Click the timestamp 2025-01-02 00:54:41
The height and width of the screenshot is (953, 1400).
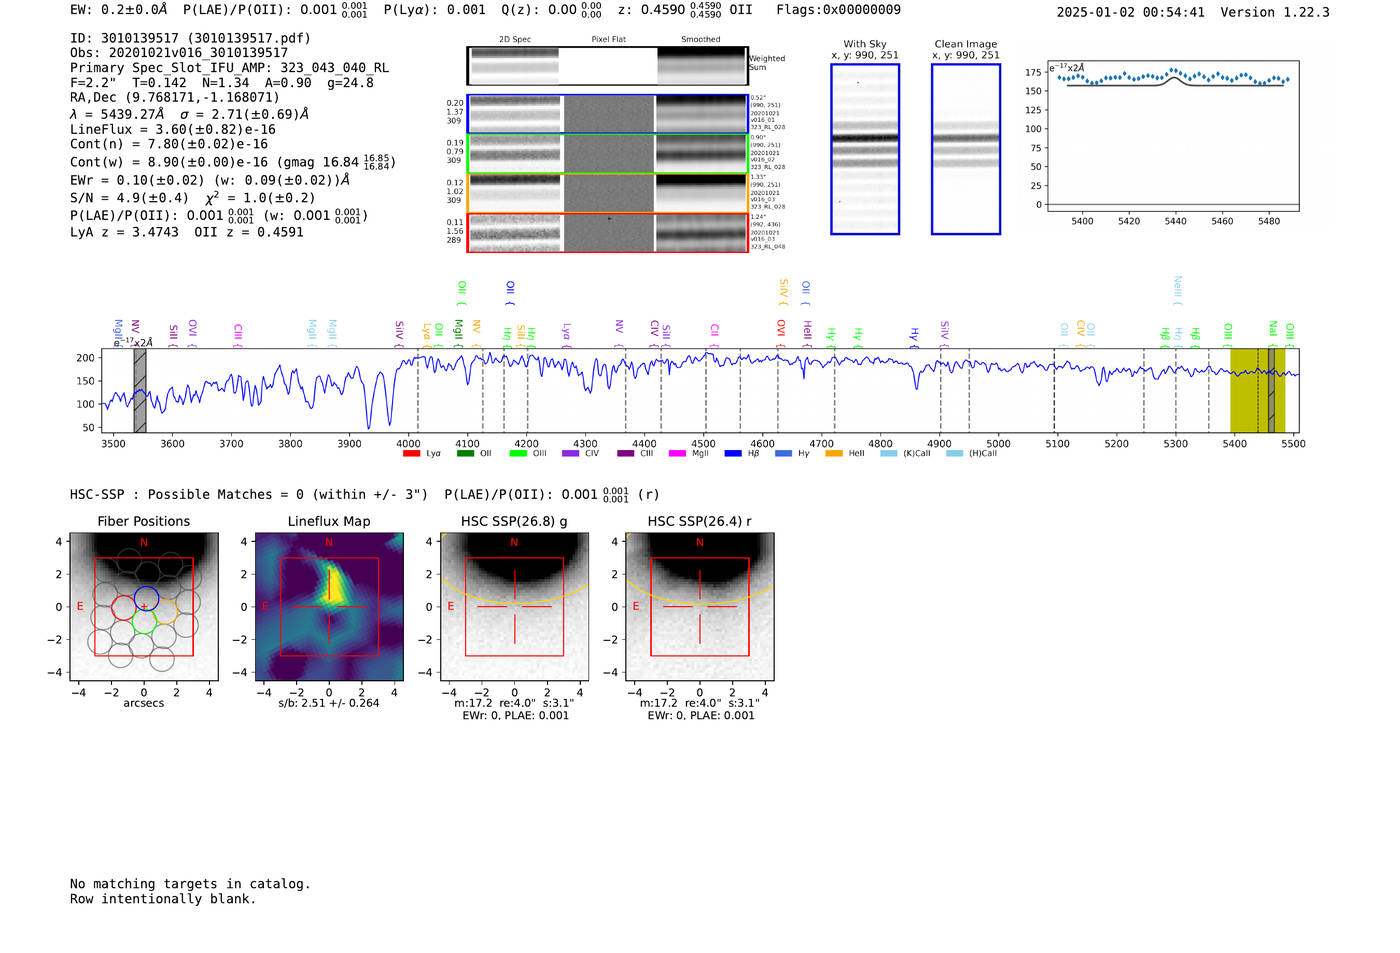click(1131, 12)
